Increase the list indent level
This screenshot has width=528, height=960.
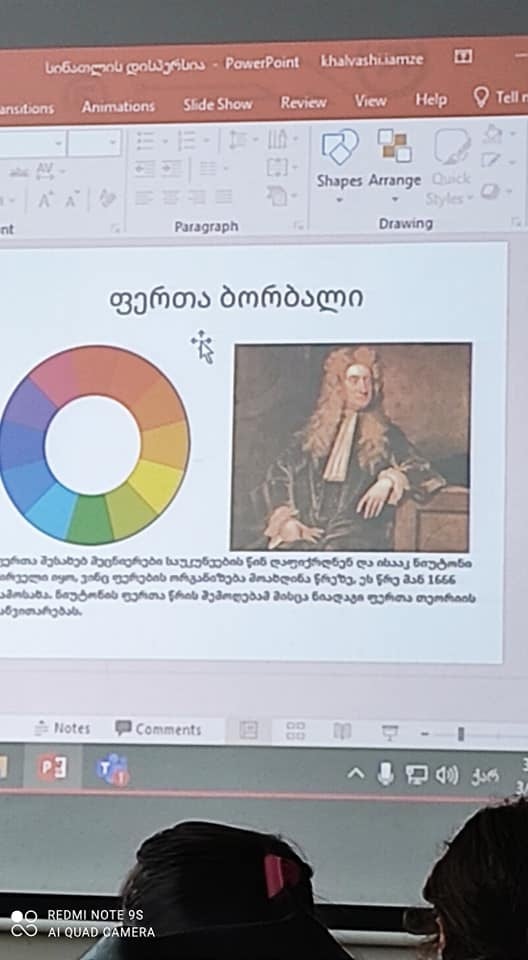click(172, 169)
